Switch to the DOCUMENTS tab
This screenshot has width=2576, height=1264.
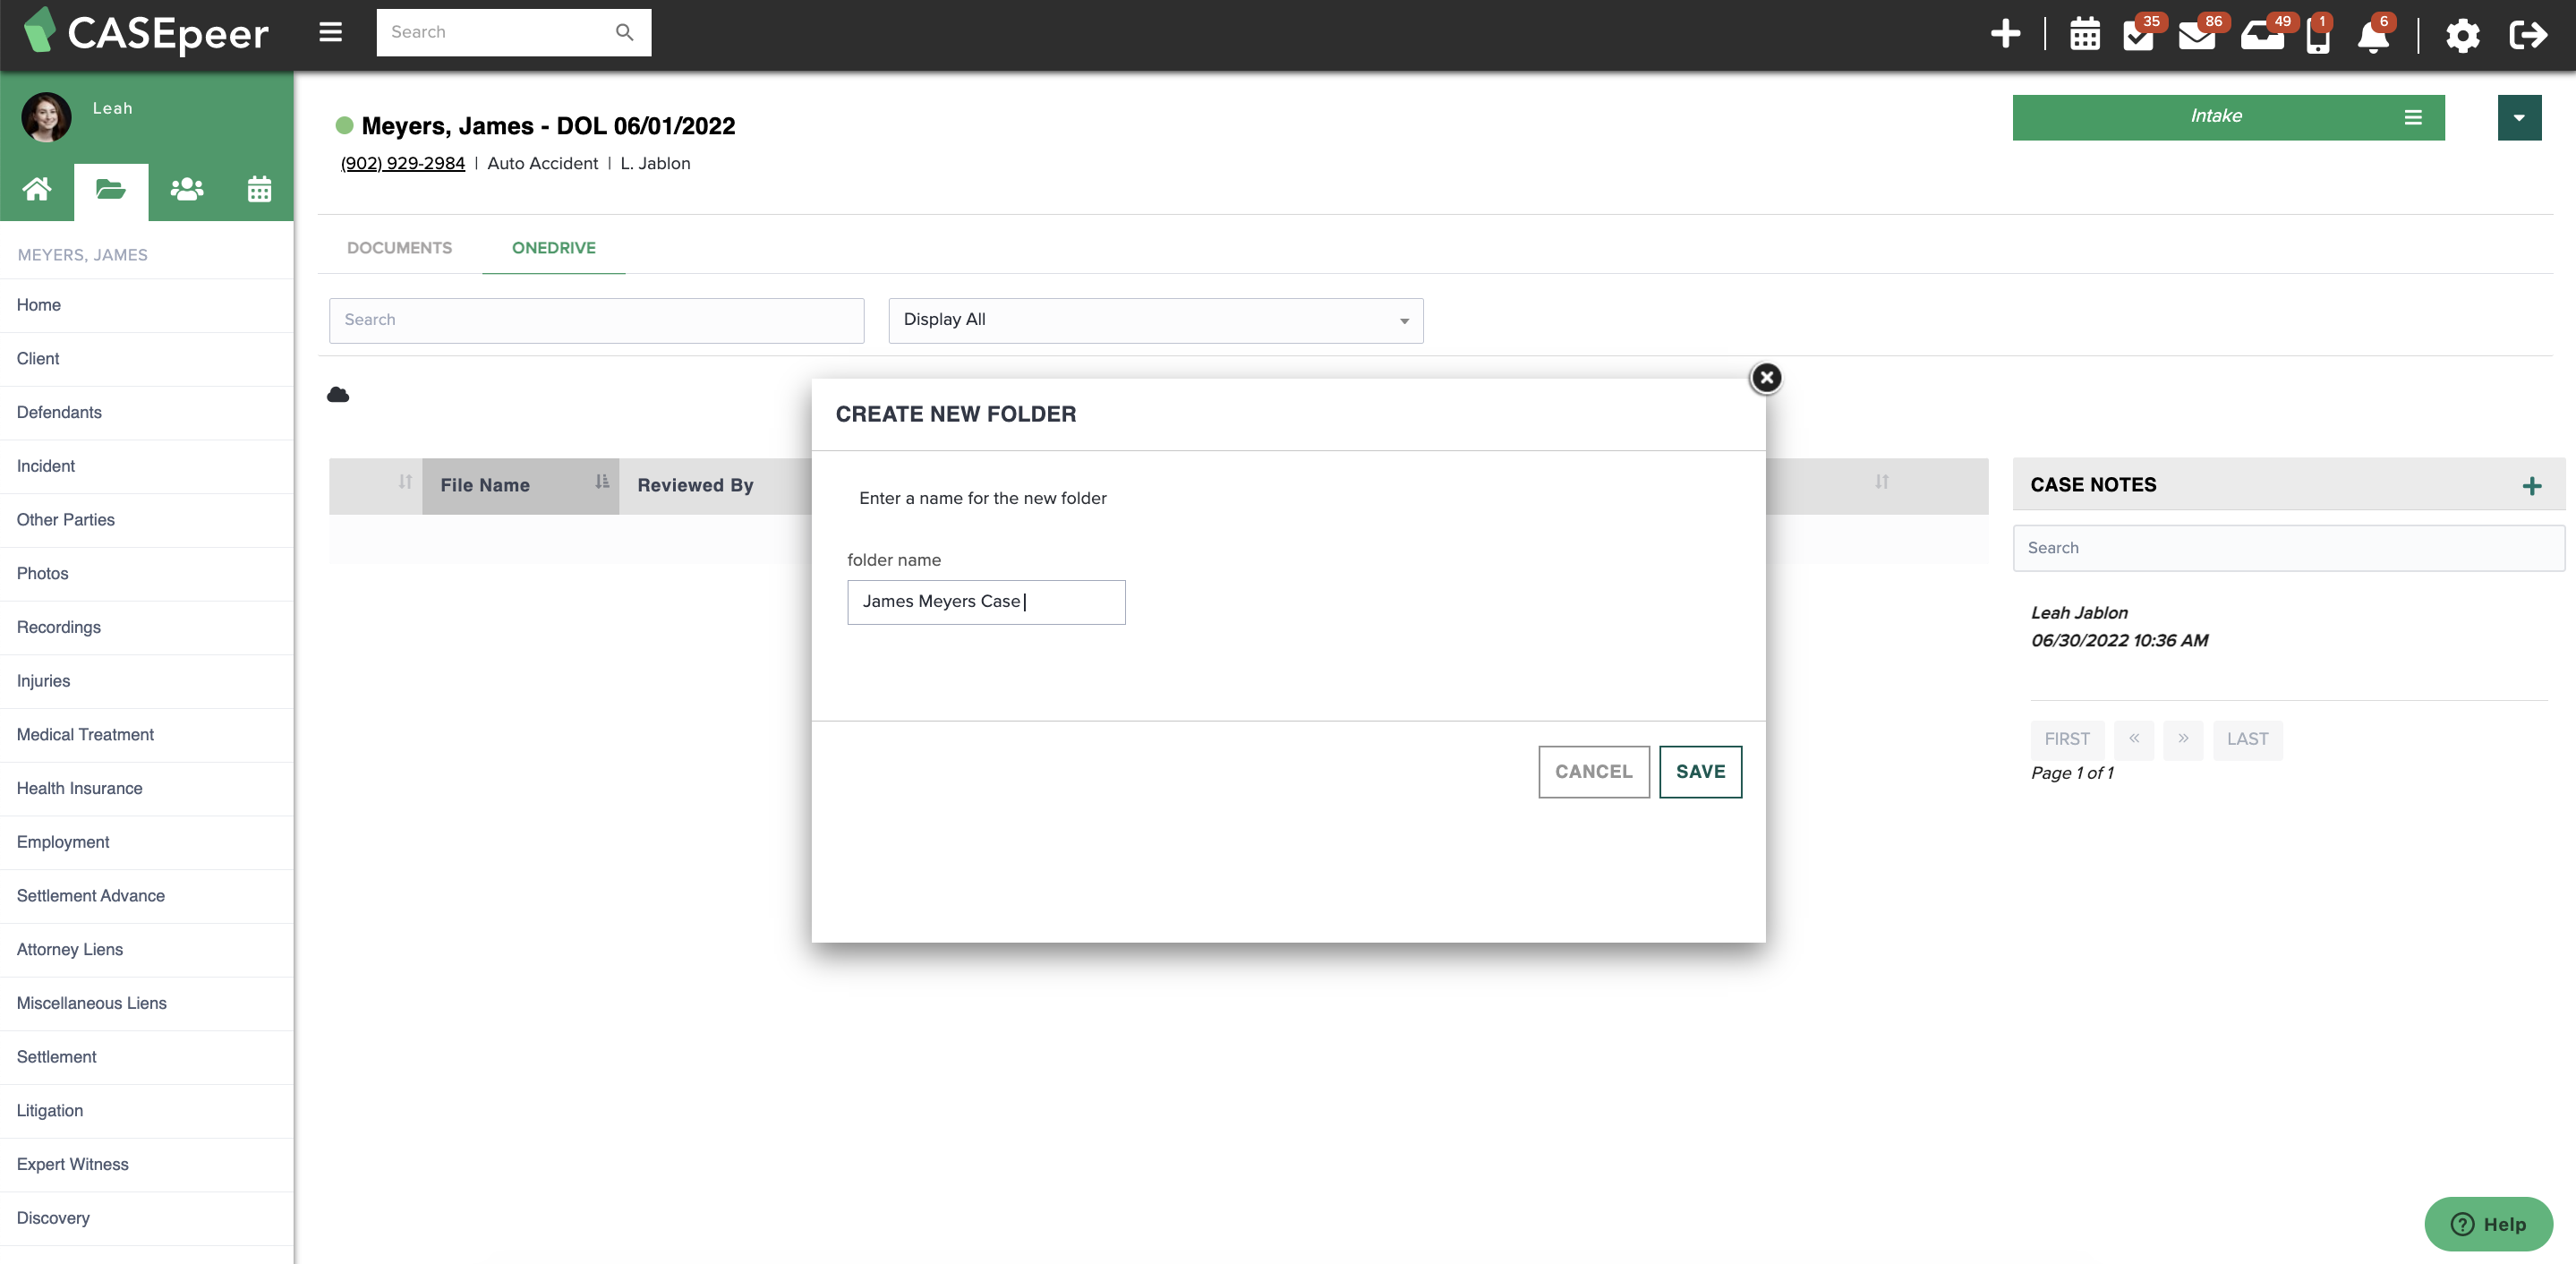tap(399, 247)
